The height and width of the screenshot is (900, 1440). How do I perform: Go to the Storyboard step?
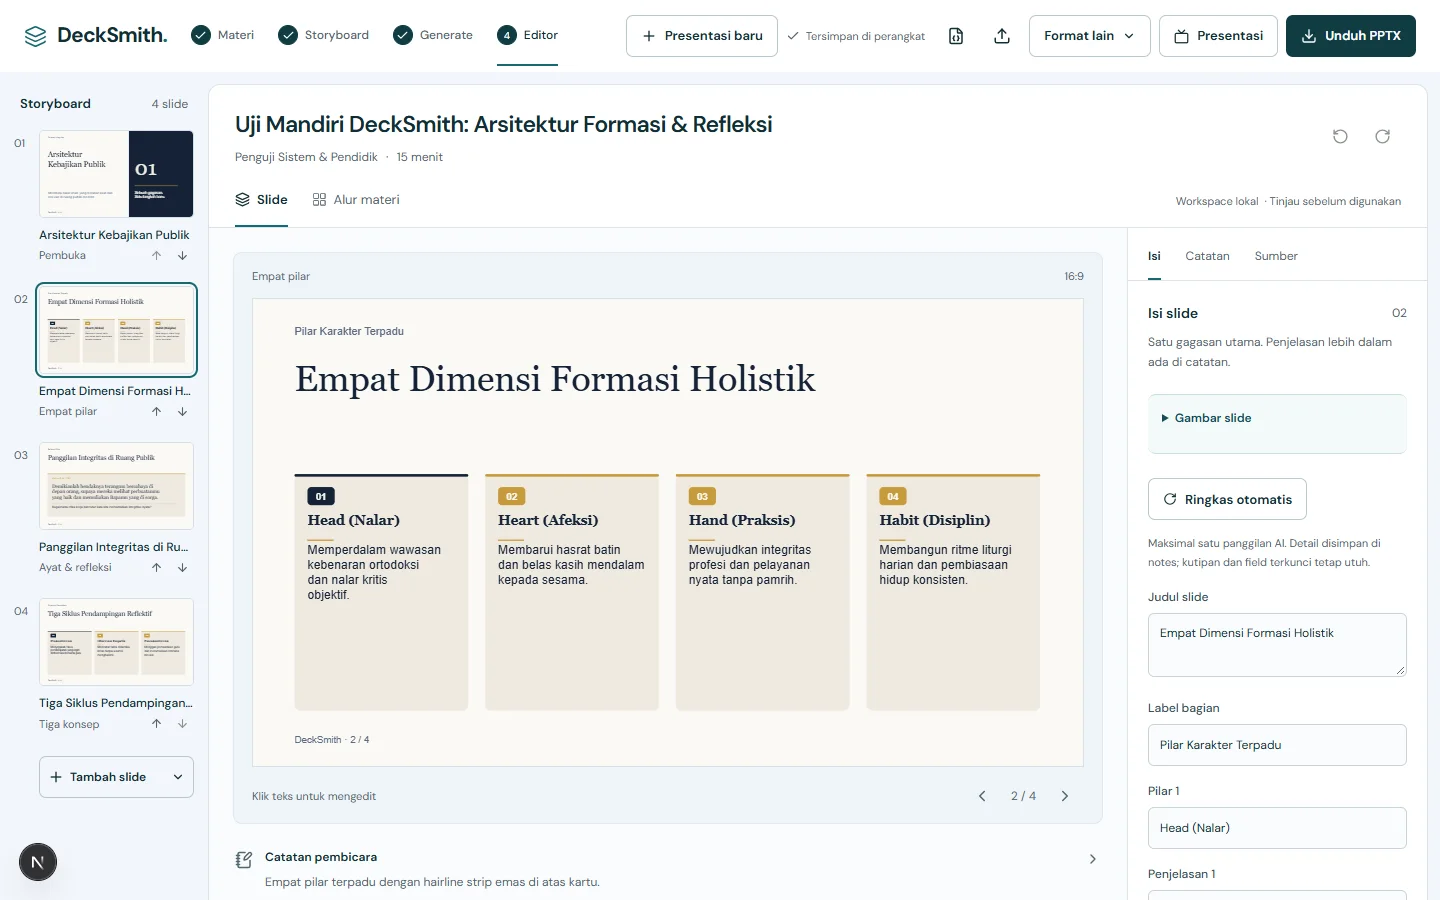[x=324, y=35]
